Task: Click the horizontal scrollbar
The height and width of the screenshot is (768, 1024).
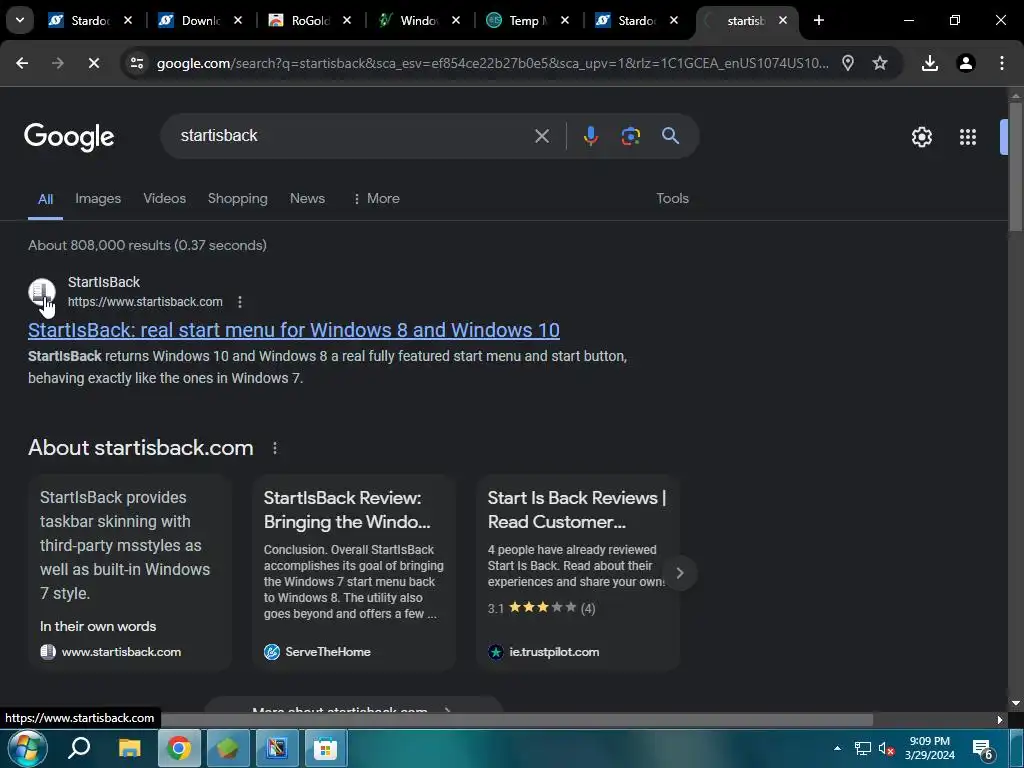Action: click(516, 720)
